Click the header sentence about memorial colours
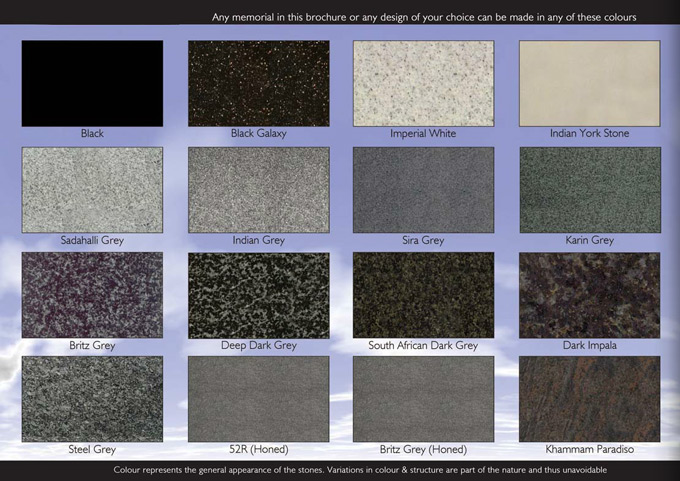Screen dimensions: 680x481 coord(424,17)
